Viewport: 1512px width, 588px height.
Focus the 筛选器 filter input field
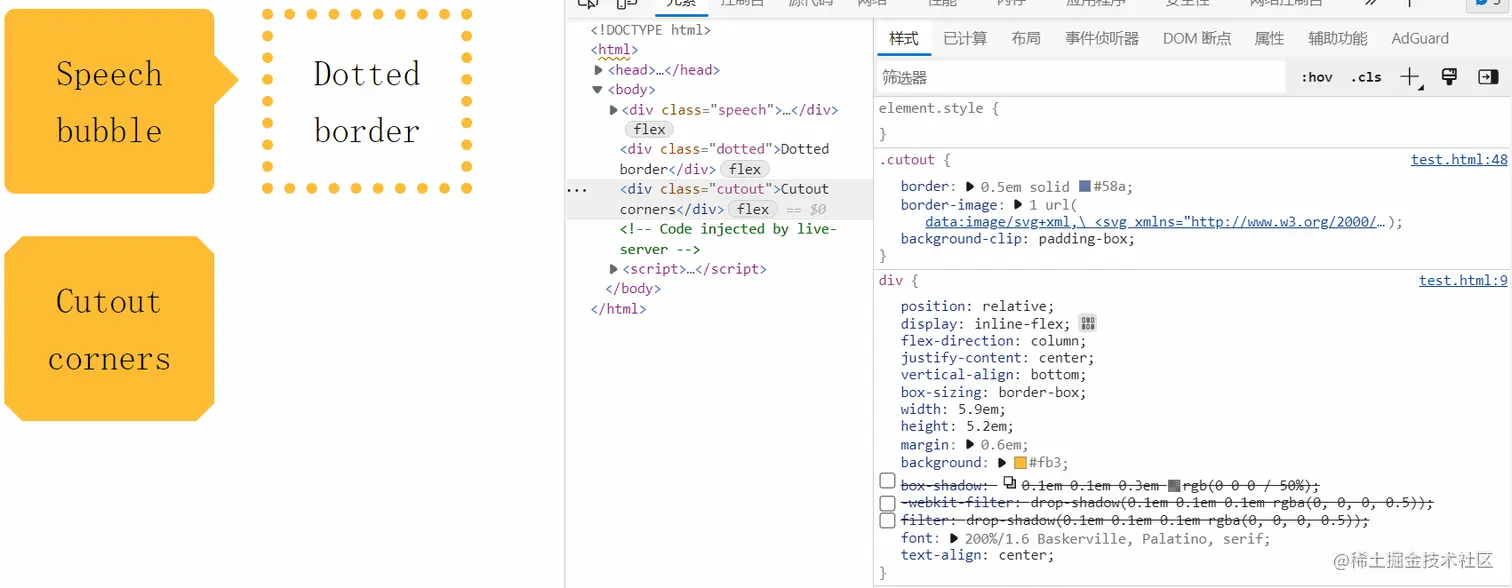(1081, 77)
